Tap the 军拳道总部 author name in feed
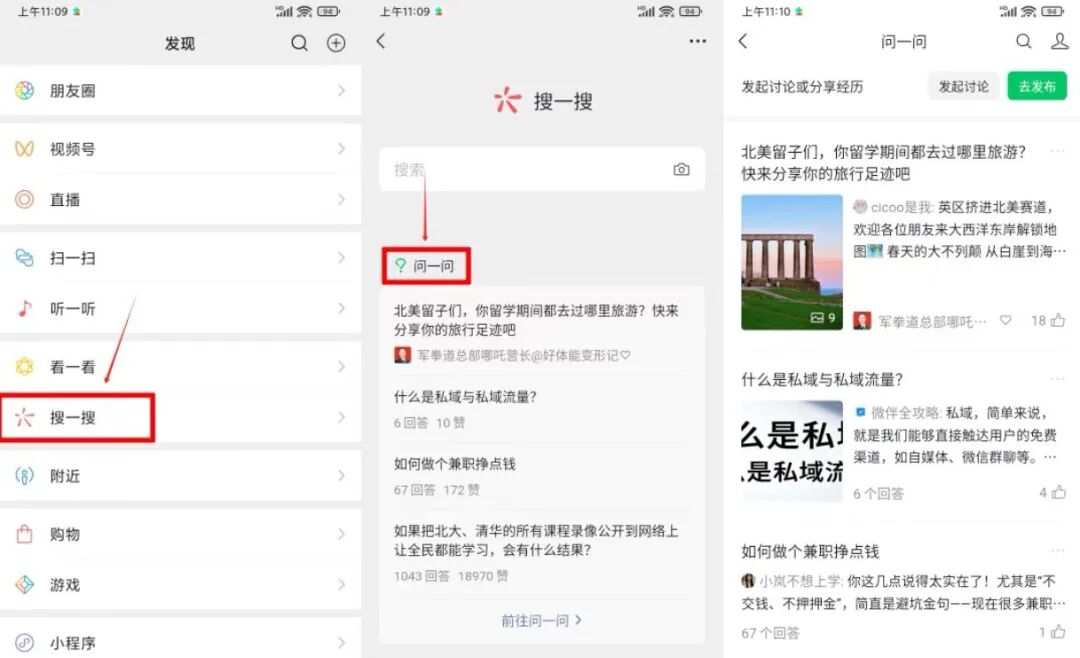This screenshot has height=658, width=1080. point(932,321)
